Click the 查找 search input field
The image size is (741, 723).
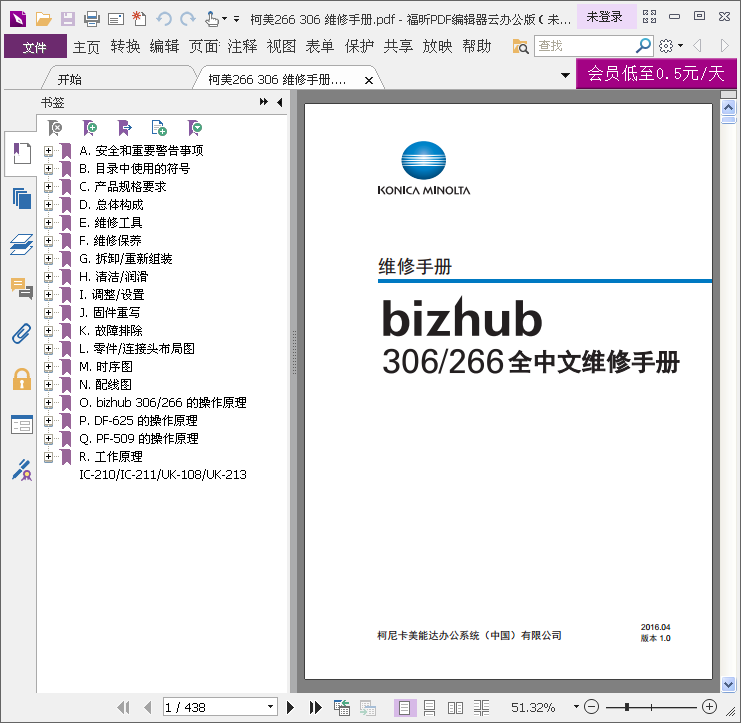point(585,46)
